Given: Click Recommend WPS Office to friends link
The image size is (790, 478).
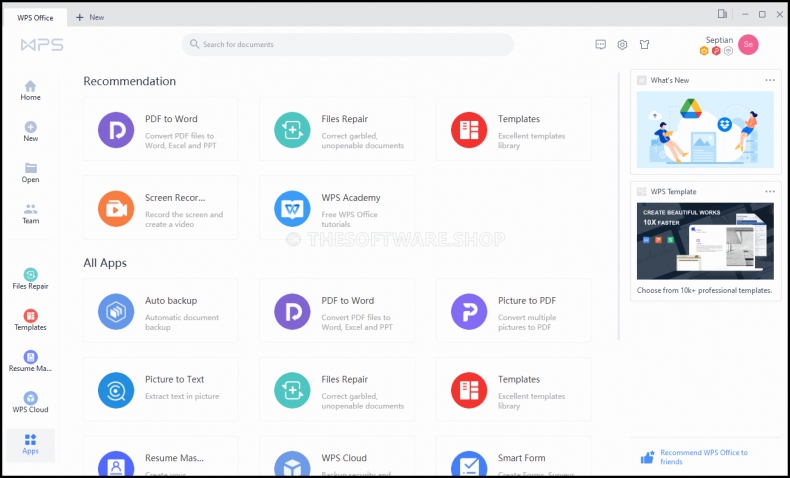Looking at the screenshot, I should tap(702, 457).
